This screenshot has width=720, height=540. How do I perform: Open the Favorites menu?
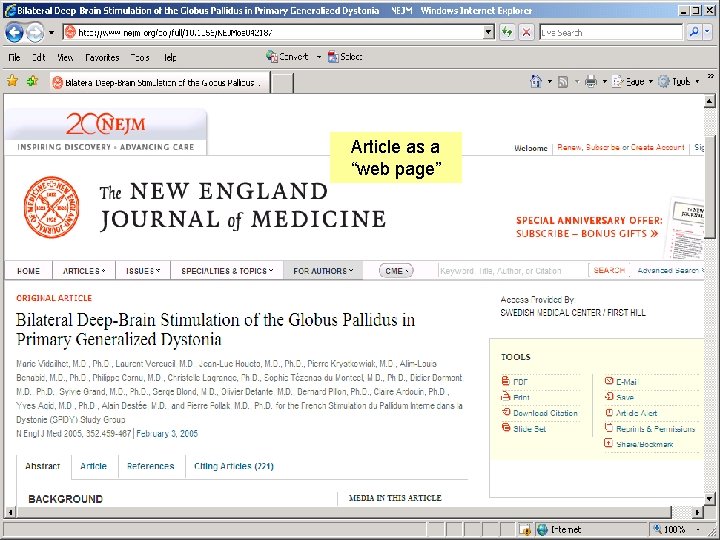point(102,57)
